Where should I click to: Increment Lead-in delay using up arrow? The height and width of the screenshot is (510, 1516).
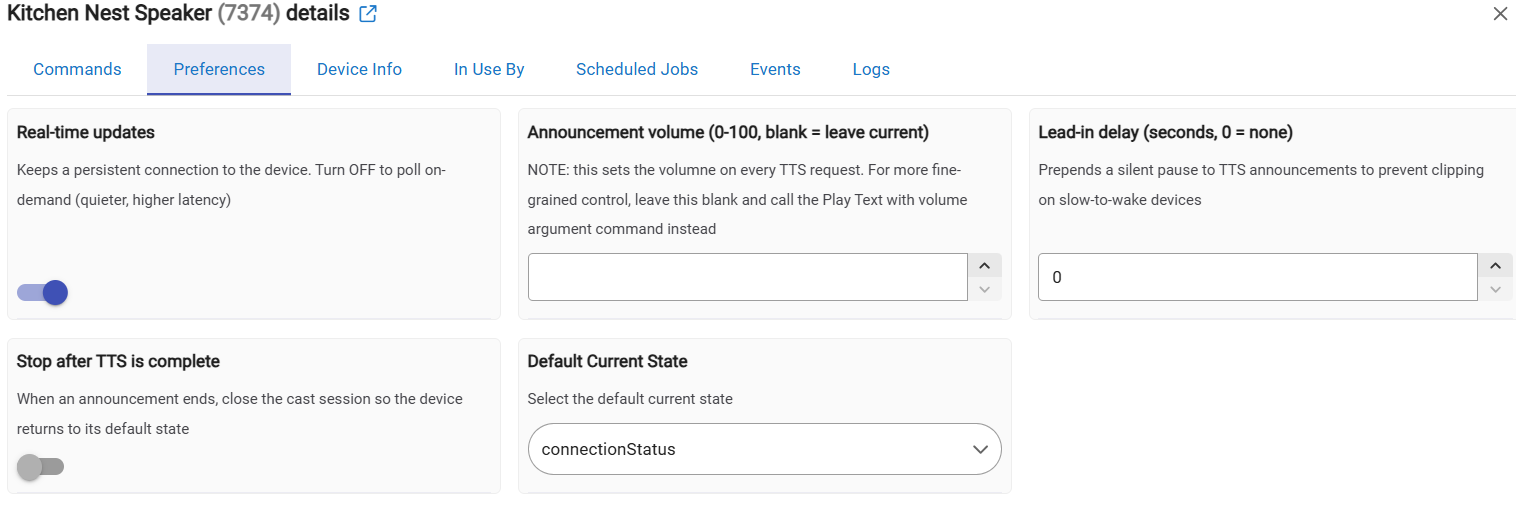click(1495, 266)
